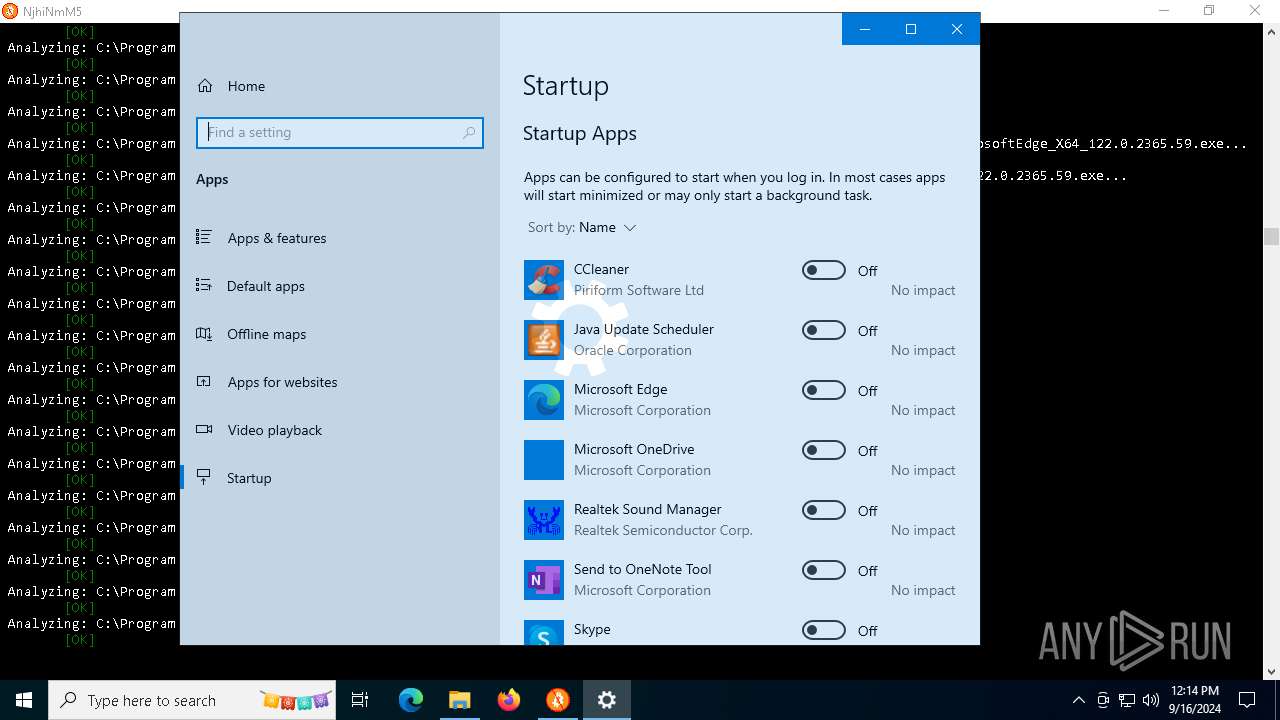Viewport: 1280px width, 720px height.
Task: Click the CCleaner app icon
Action: [x=544, y=280]
